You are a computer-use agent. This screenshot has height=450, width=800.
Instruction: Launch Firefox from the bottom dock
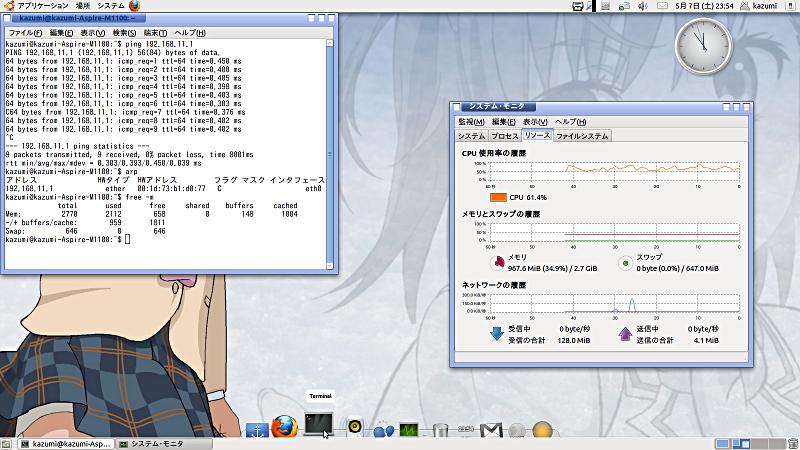(284, 427)
